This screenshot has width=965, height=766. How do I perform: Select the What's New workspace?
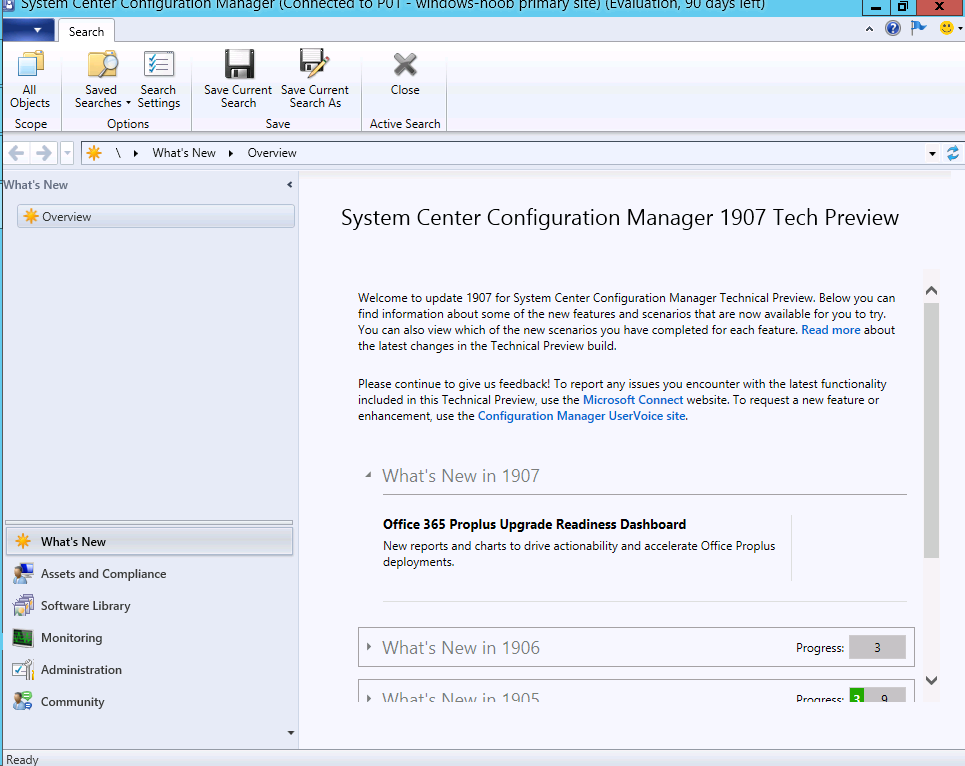pyautogui.click(x=149, y=541)
